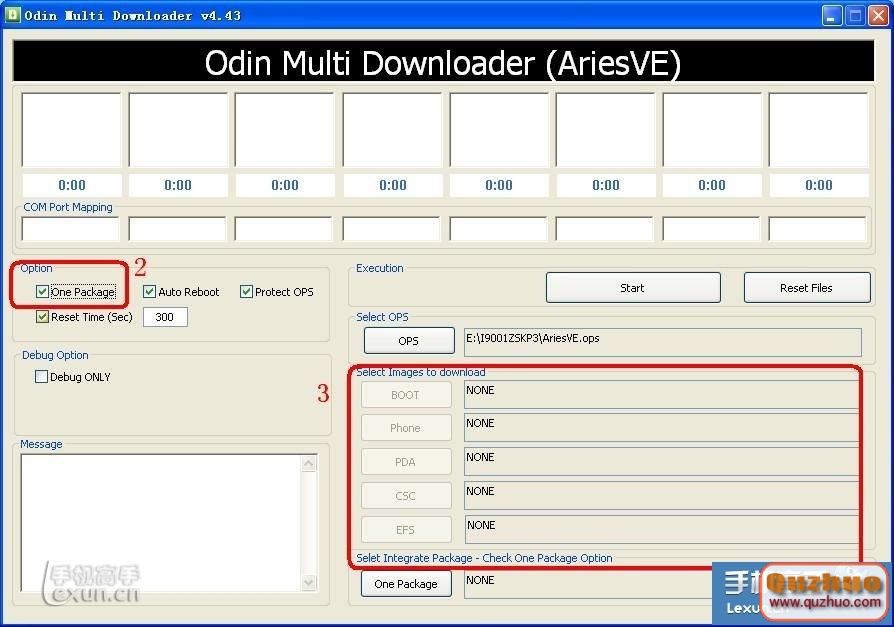Click the BOOT image button
This screenshot has width=894, height=627.
coord(406,395)
